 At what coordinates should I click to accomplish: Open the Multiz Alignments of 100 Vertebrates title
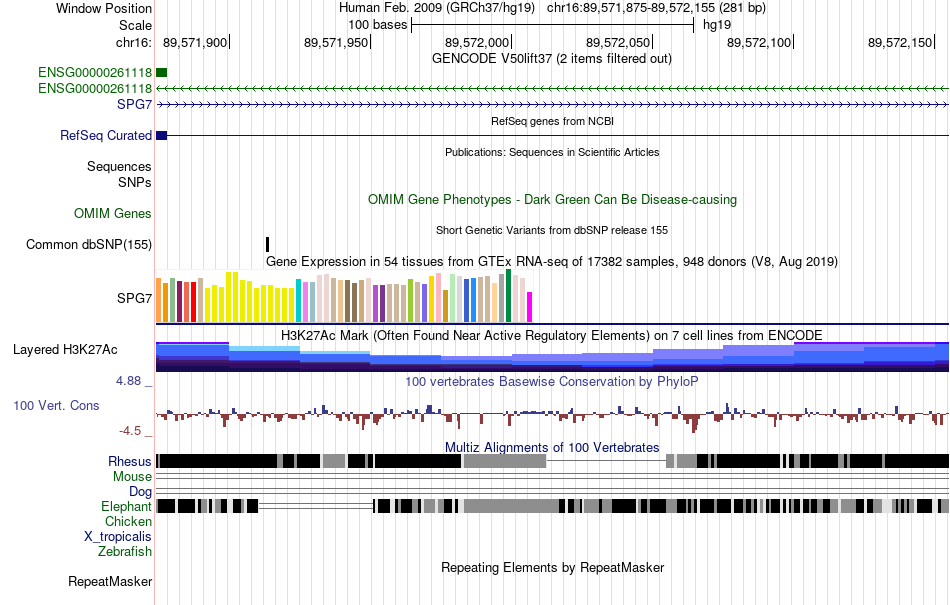[x=552, y=448]
